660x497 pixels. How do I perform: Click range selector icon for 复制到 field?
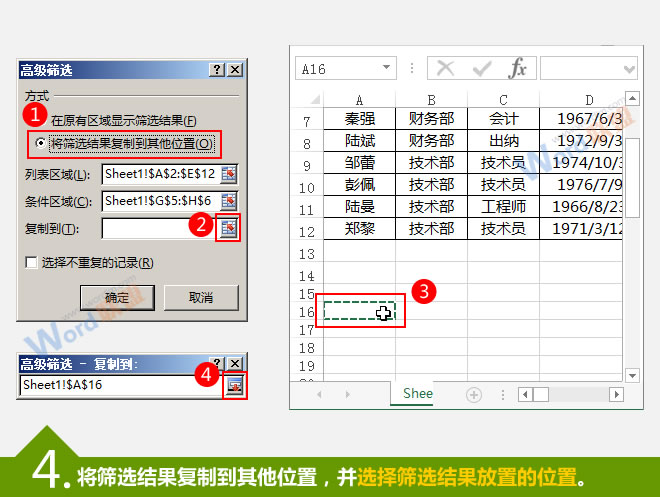[229, 228]
